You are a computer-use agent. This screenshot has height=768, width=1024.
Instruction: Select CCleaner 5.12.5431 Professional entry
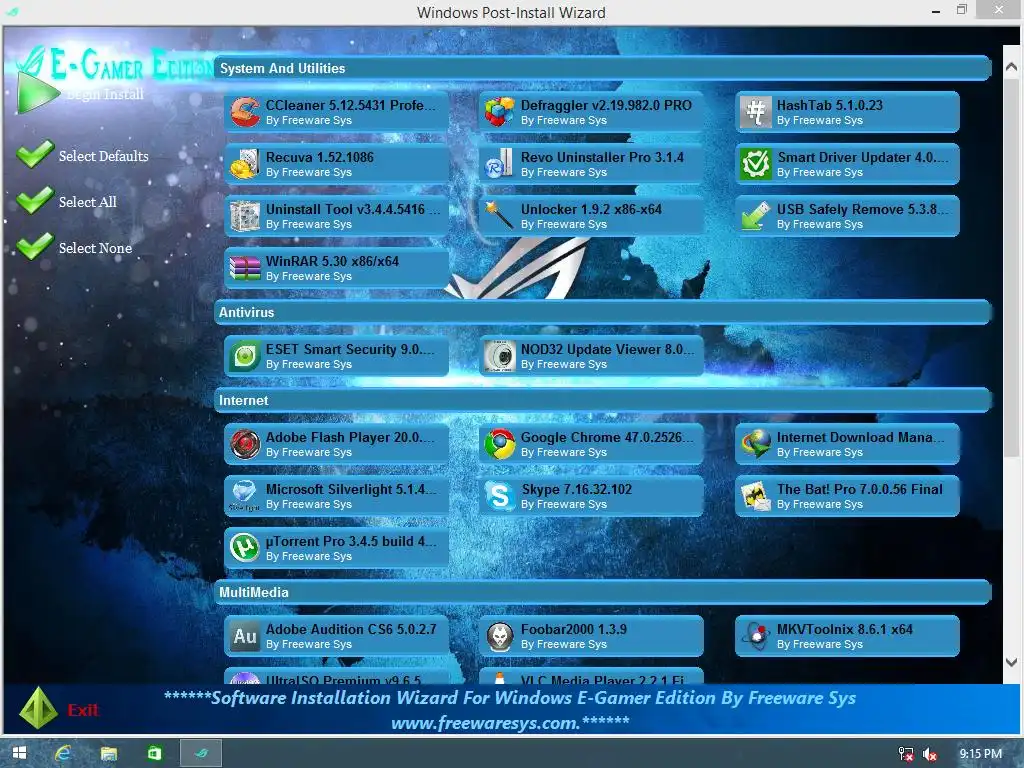pos(336,112)
